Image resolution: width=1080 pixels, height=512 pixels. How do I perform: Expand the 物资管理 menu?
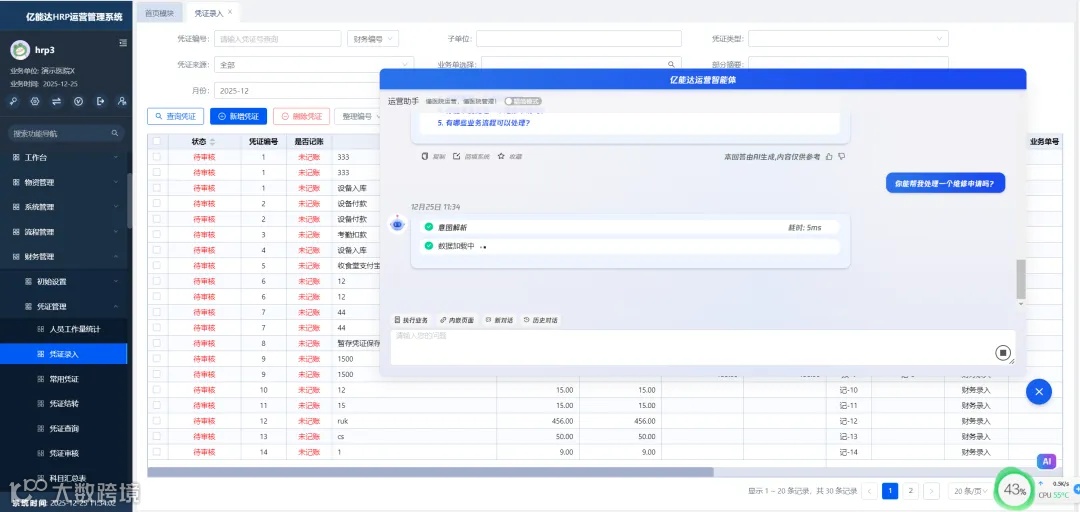[64, 183]
